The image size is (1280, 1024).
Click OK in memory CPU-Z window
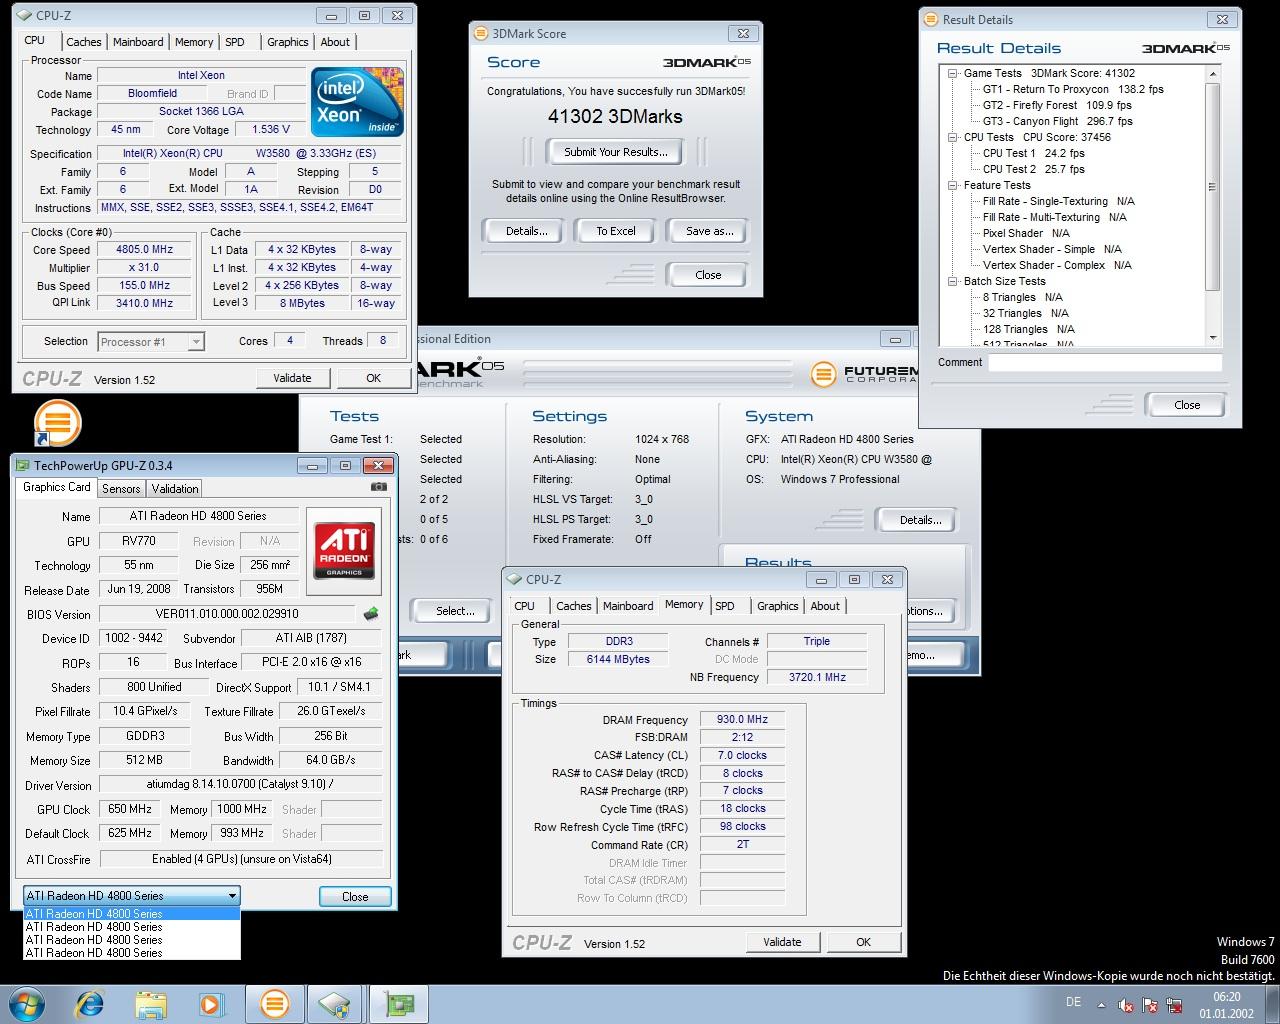[x=863, y=942]
